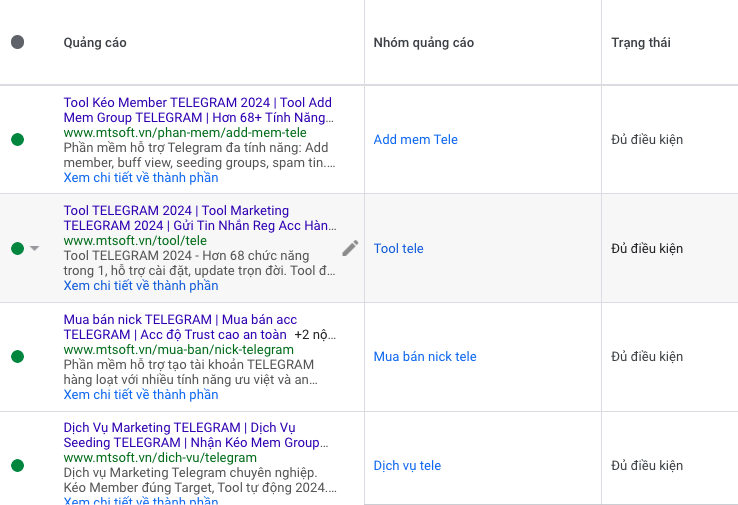Sort by the Quảng cáo column header
This screenshot has width=738, height=505.
95,43
